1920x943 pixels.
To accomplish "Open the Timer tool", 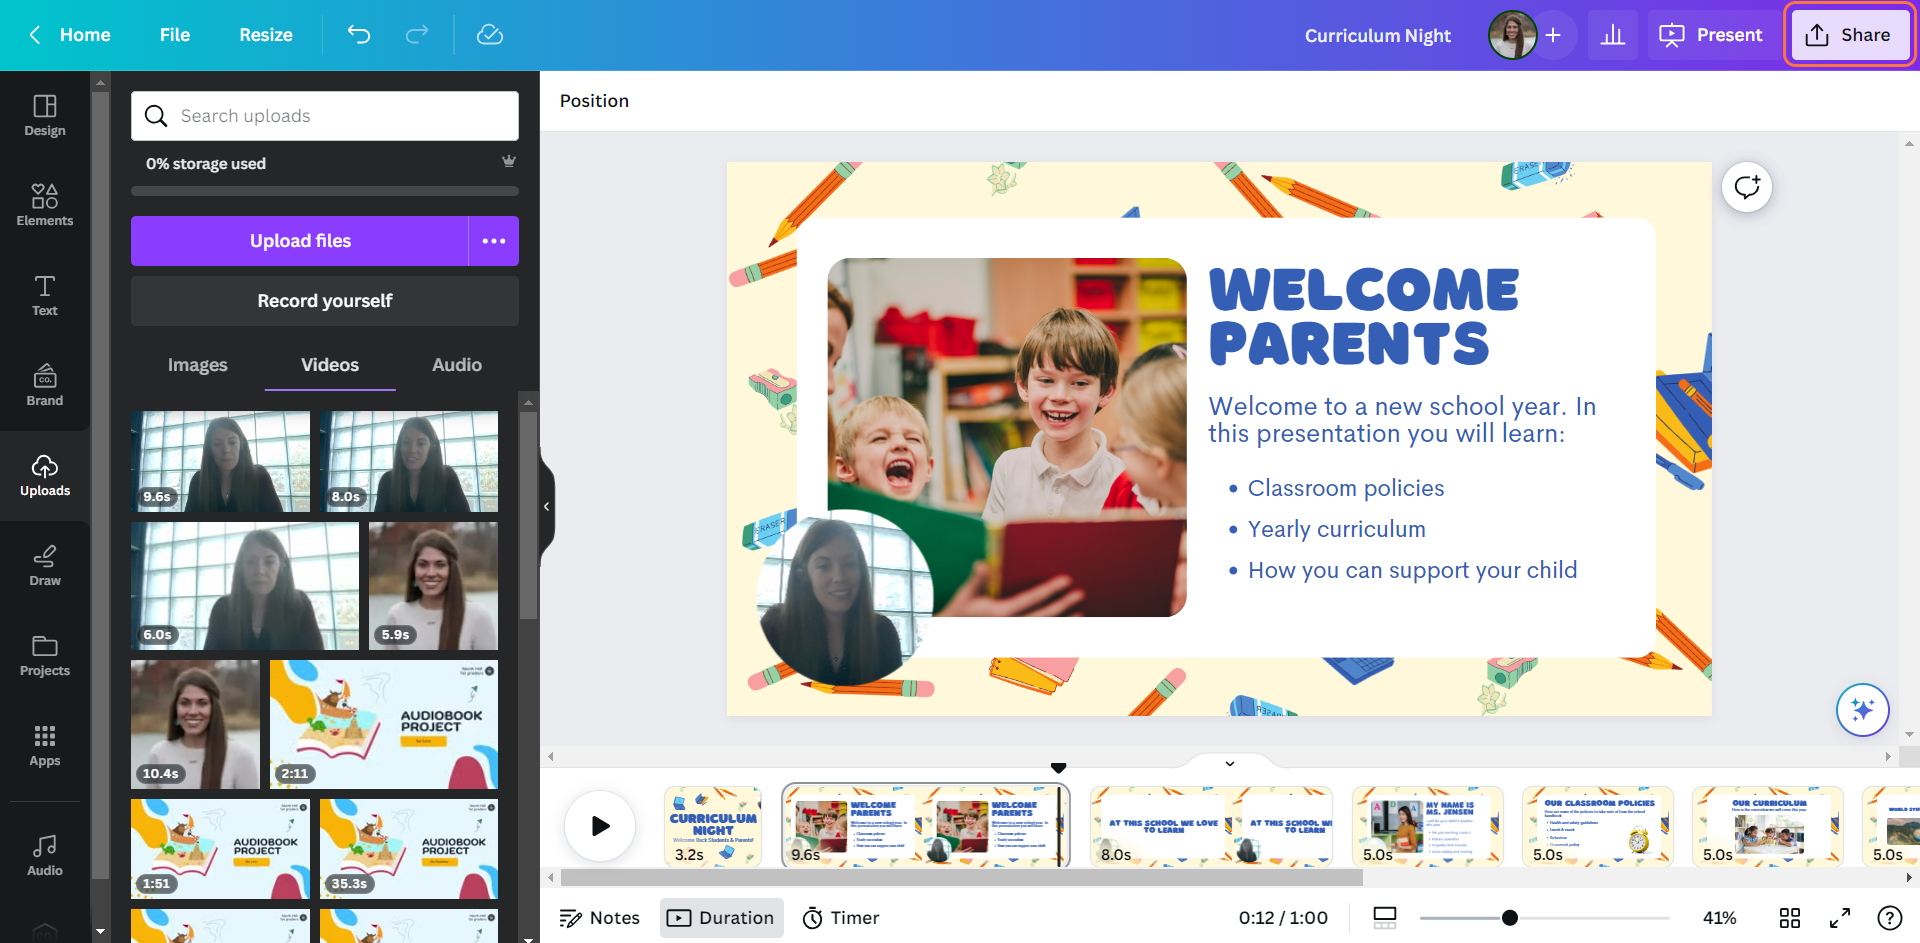I will [842, 918].
